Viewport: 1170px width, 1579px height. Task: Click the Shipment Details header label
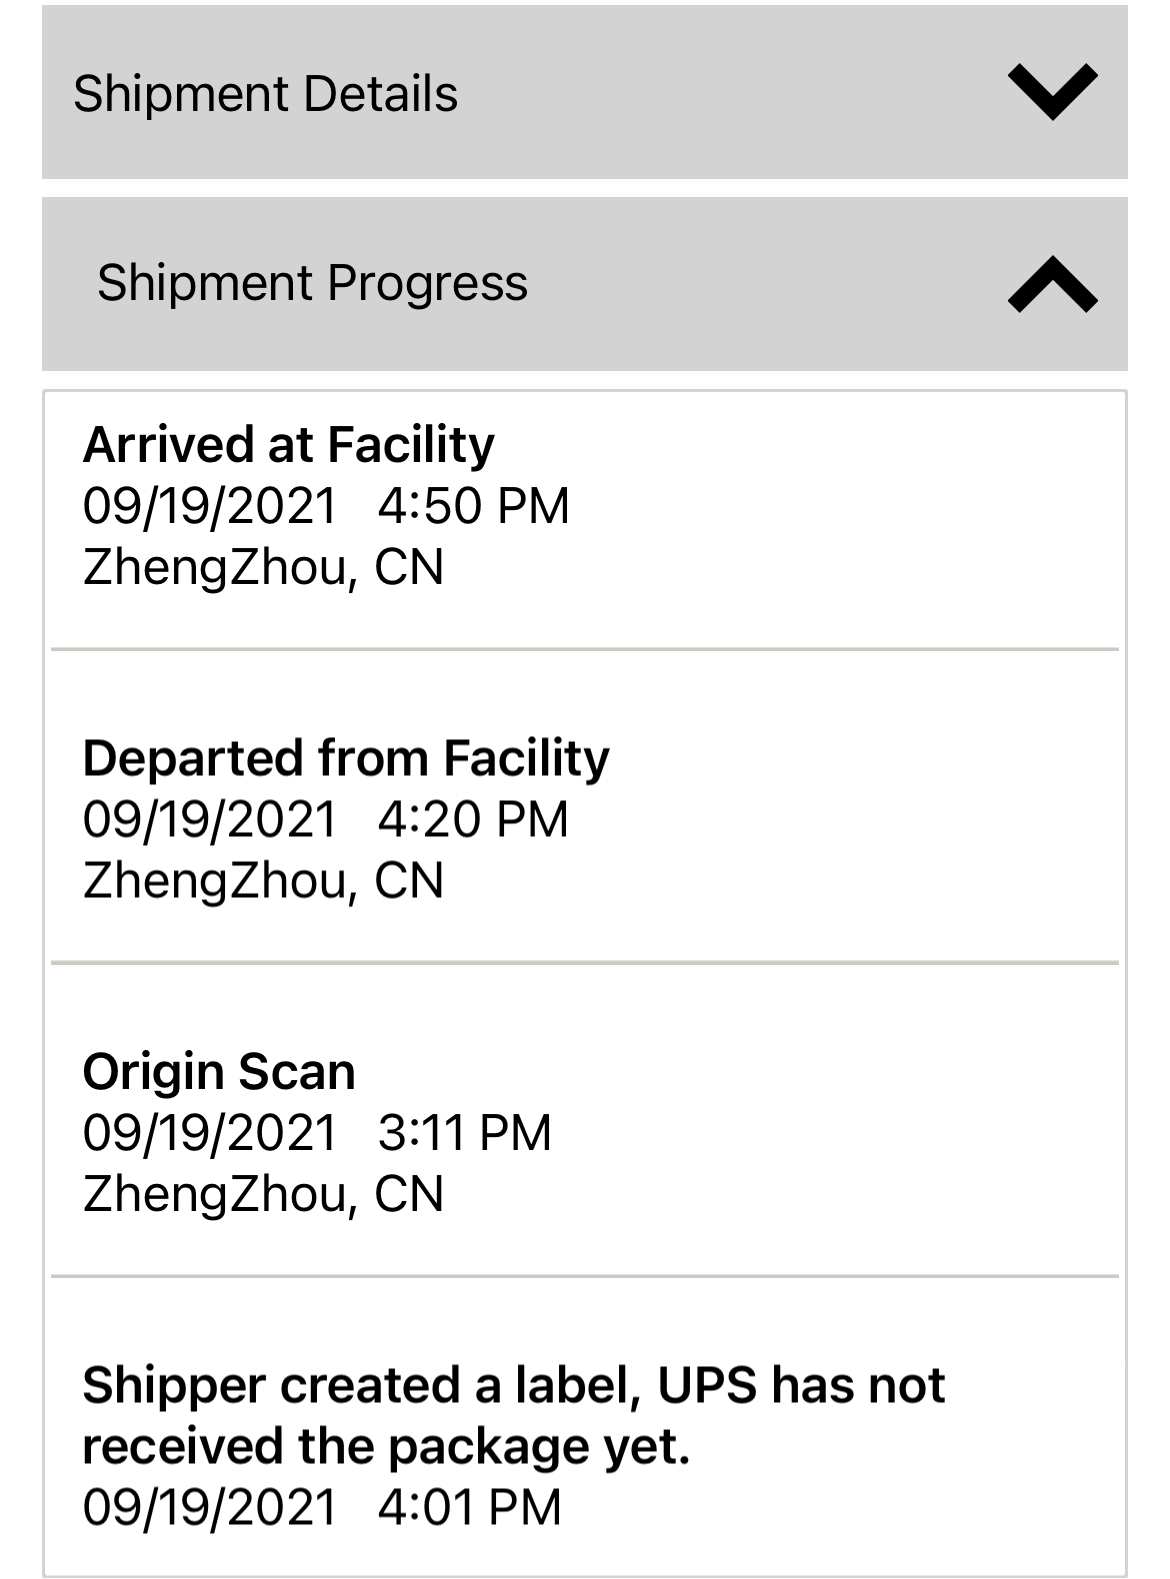pyautogui.click(x=265, y=94)
